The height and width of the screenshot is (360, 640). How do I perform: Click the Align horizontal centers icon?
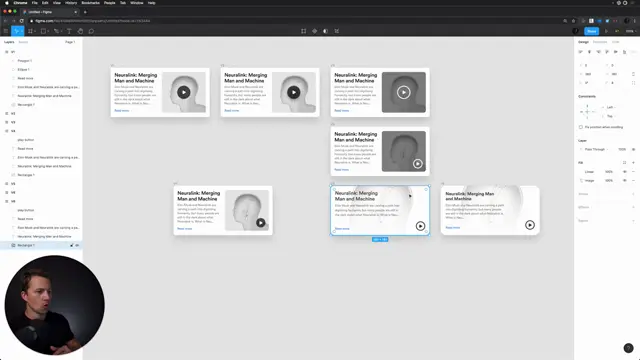[x=589, y=52]
